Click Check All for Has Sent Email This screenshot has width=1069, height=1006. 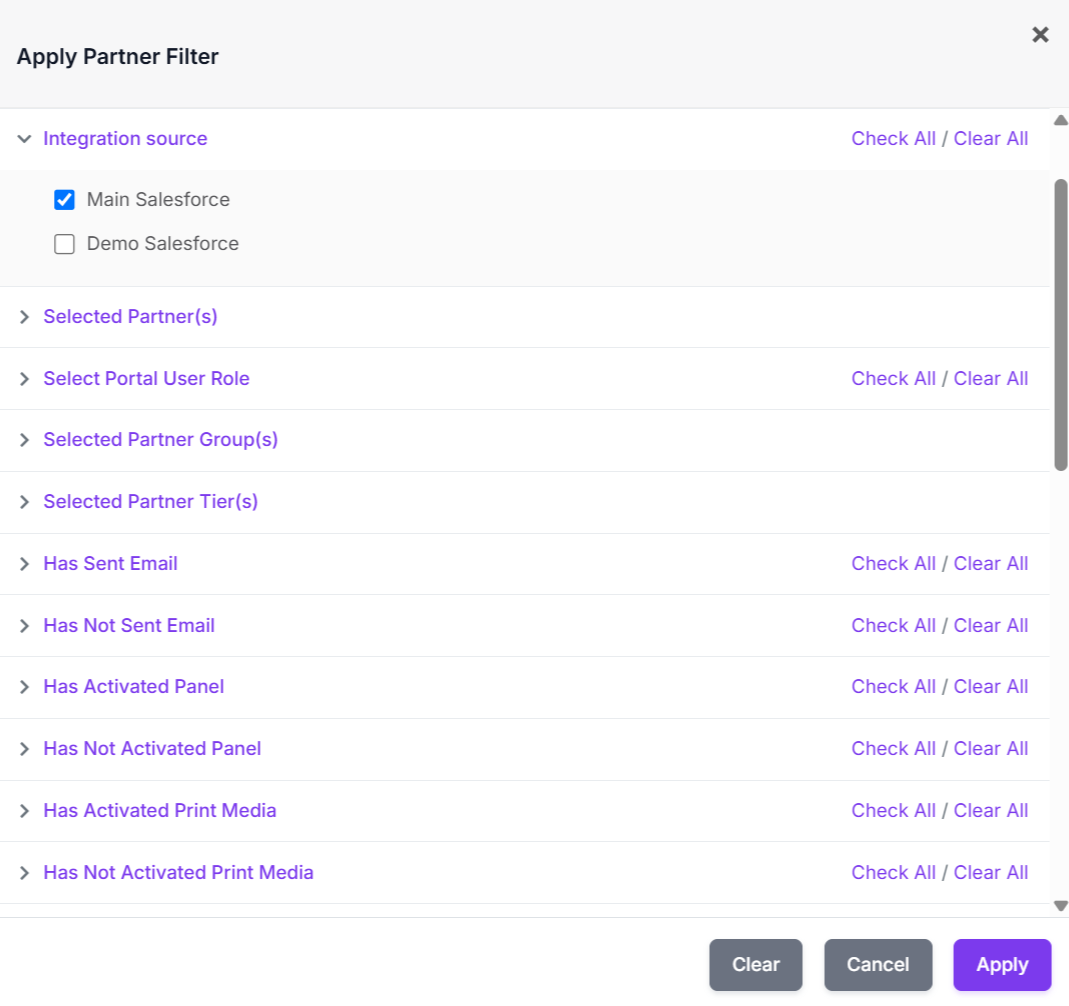click(893, 564)
